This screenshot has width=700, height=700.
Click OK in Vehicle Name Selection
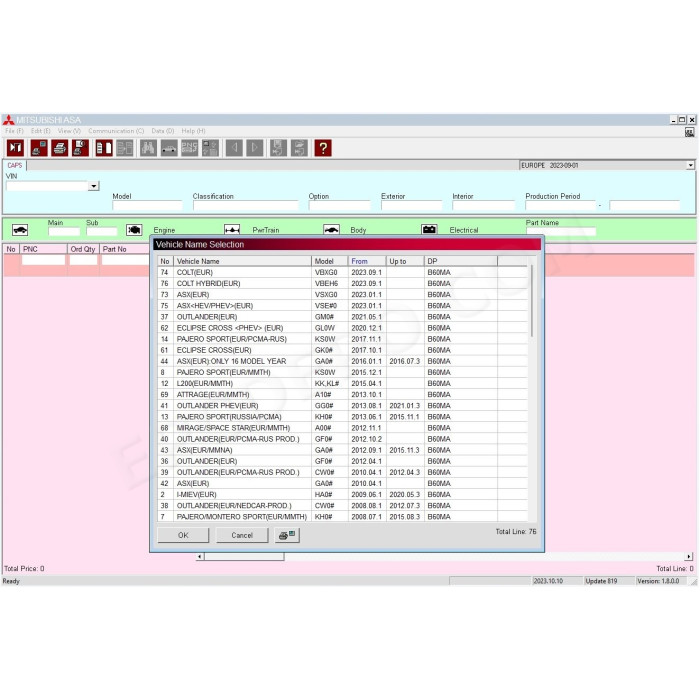(183, 535)
